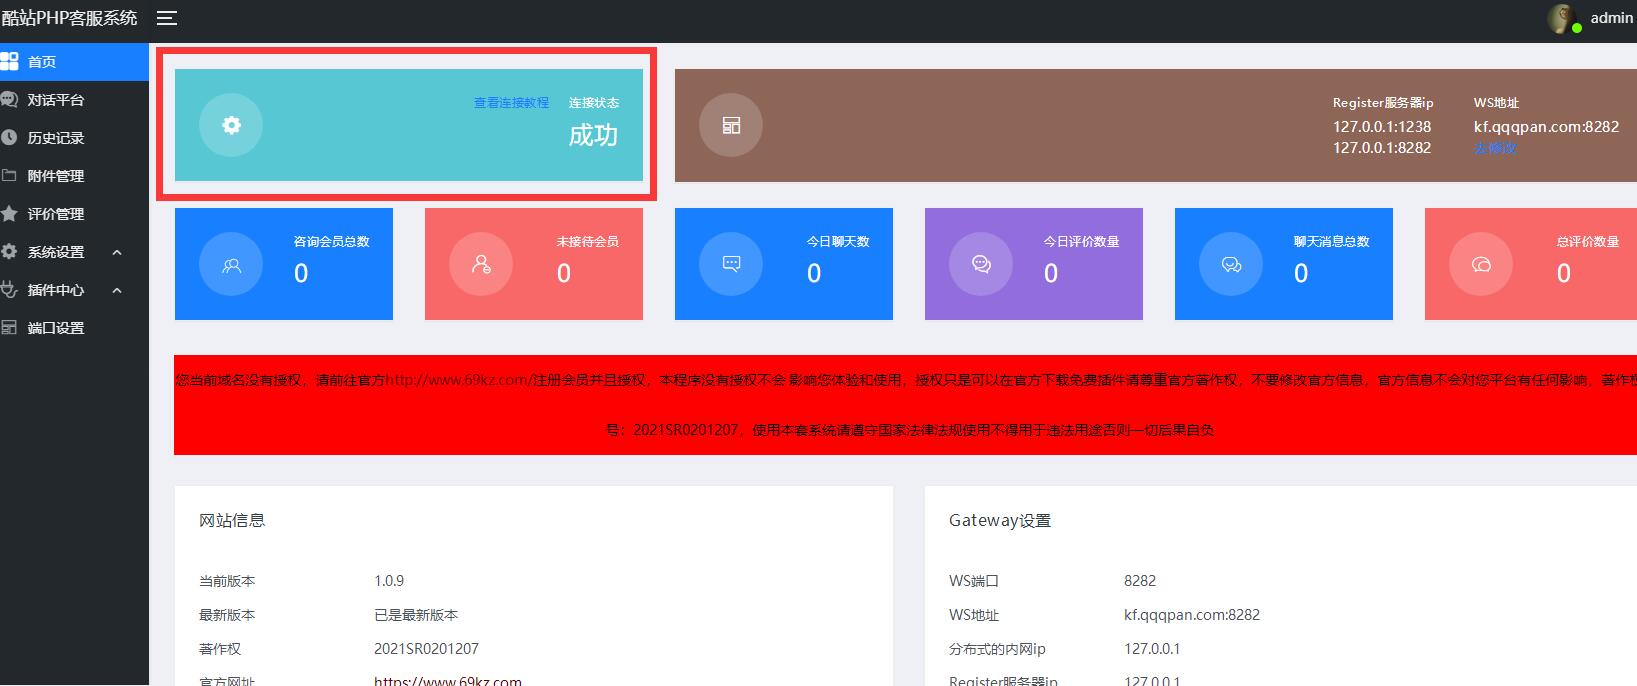Click the bubble icon for 今日评价数量
1637x686 pixels.
[x=981, y=265]
